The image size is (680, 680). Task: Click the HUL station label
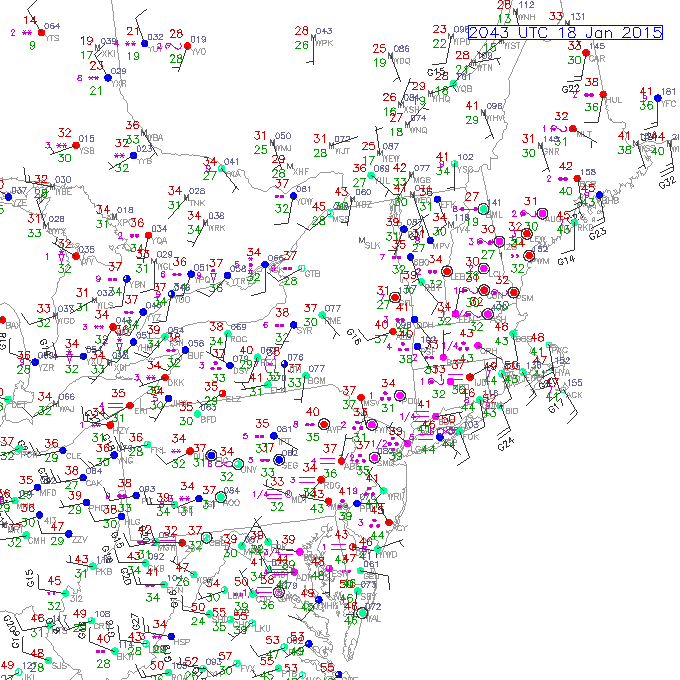pos(614,100)
